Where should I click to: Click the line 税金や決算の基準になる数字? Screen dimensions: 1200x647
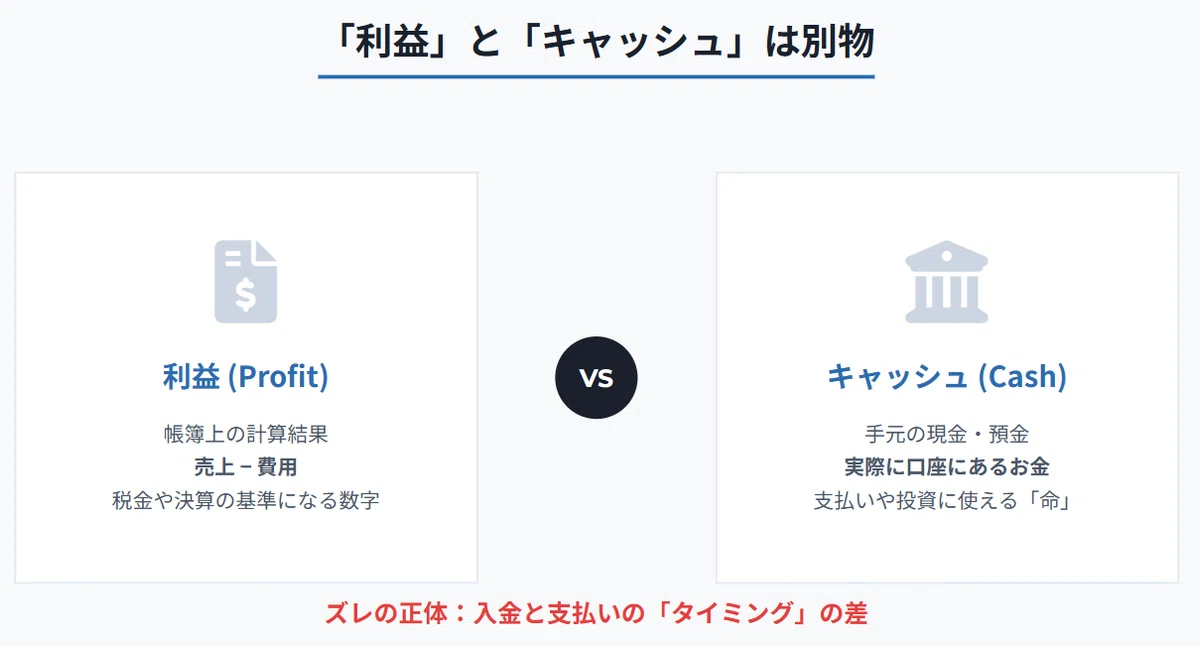[x=246, y=500]
